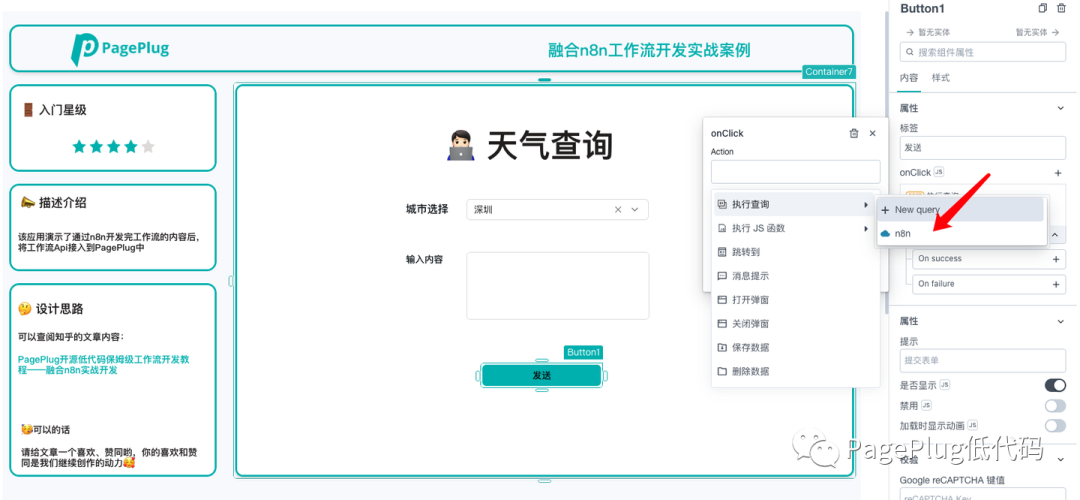Add a new onClick action with plus icon
Screen dimensions: 1080x500
point(1058,172)
